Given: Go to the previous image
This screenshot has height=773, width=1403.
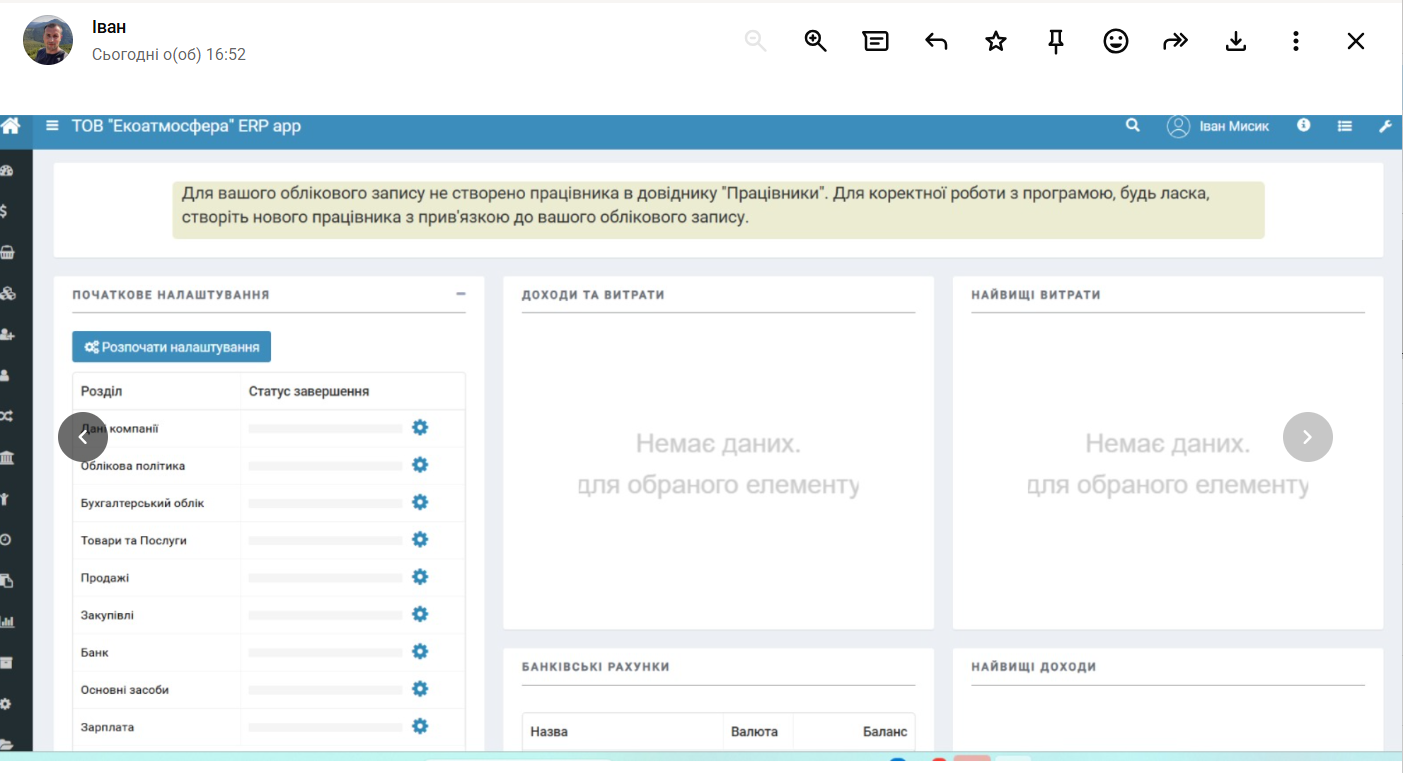Looking at the screenshot, I should pos(83,437).
